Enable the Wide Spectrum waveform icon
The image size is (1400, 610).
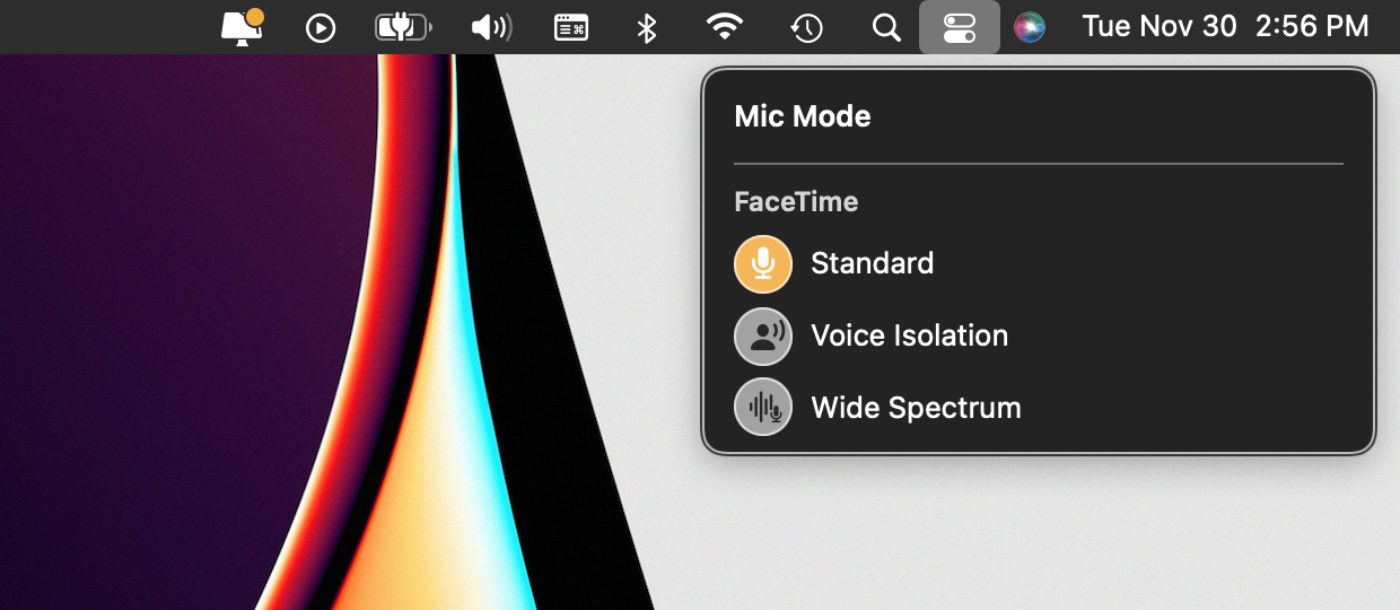pyautogui.click(x=763, y=407)
